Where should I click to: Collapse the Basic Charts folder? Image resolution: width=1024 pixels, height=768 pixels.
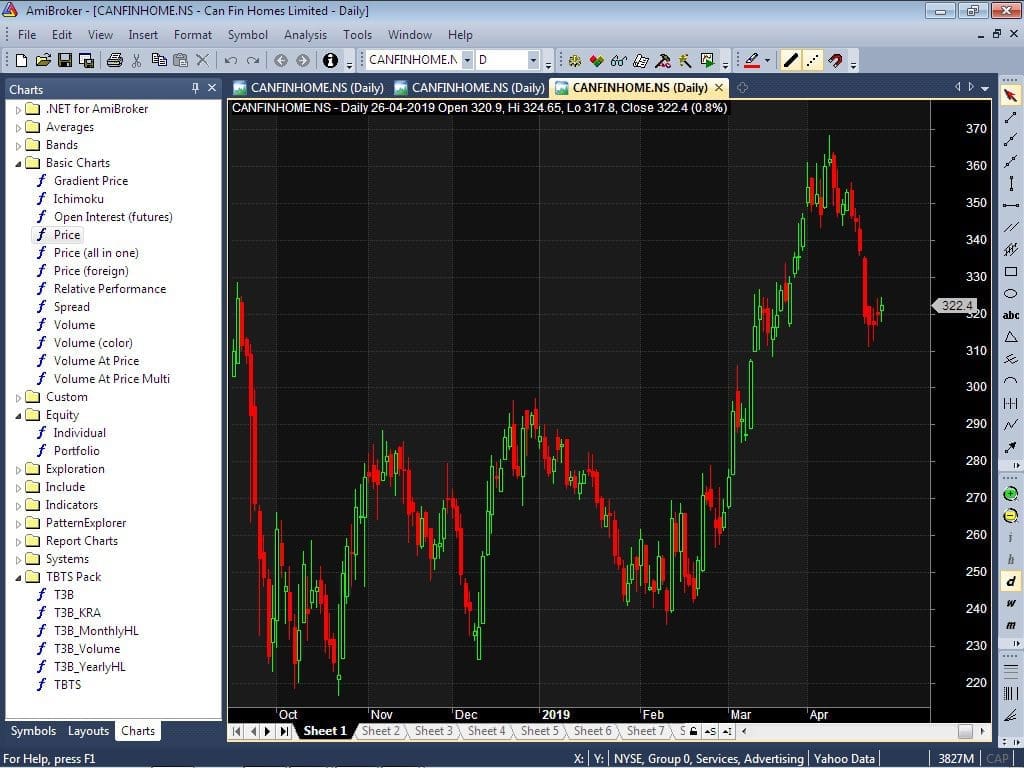(18, 164)
